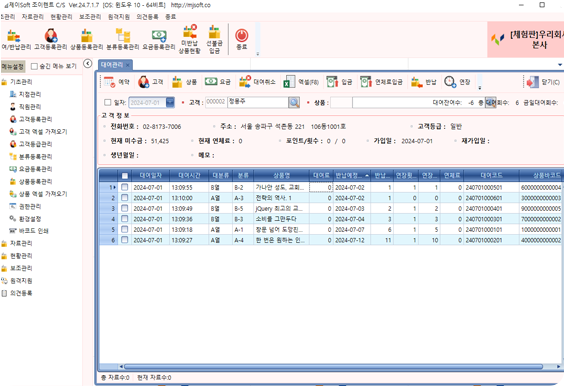Open 대여/반납관리 from the top toolbar
Viewport: 565px width, 387px height.
pos(15,39)
